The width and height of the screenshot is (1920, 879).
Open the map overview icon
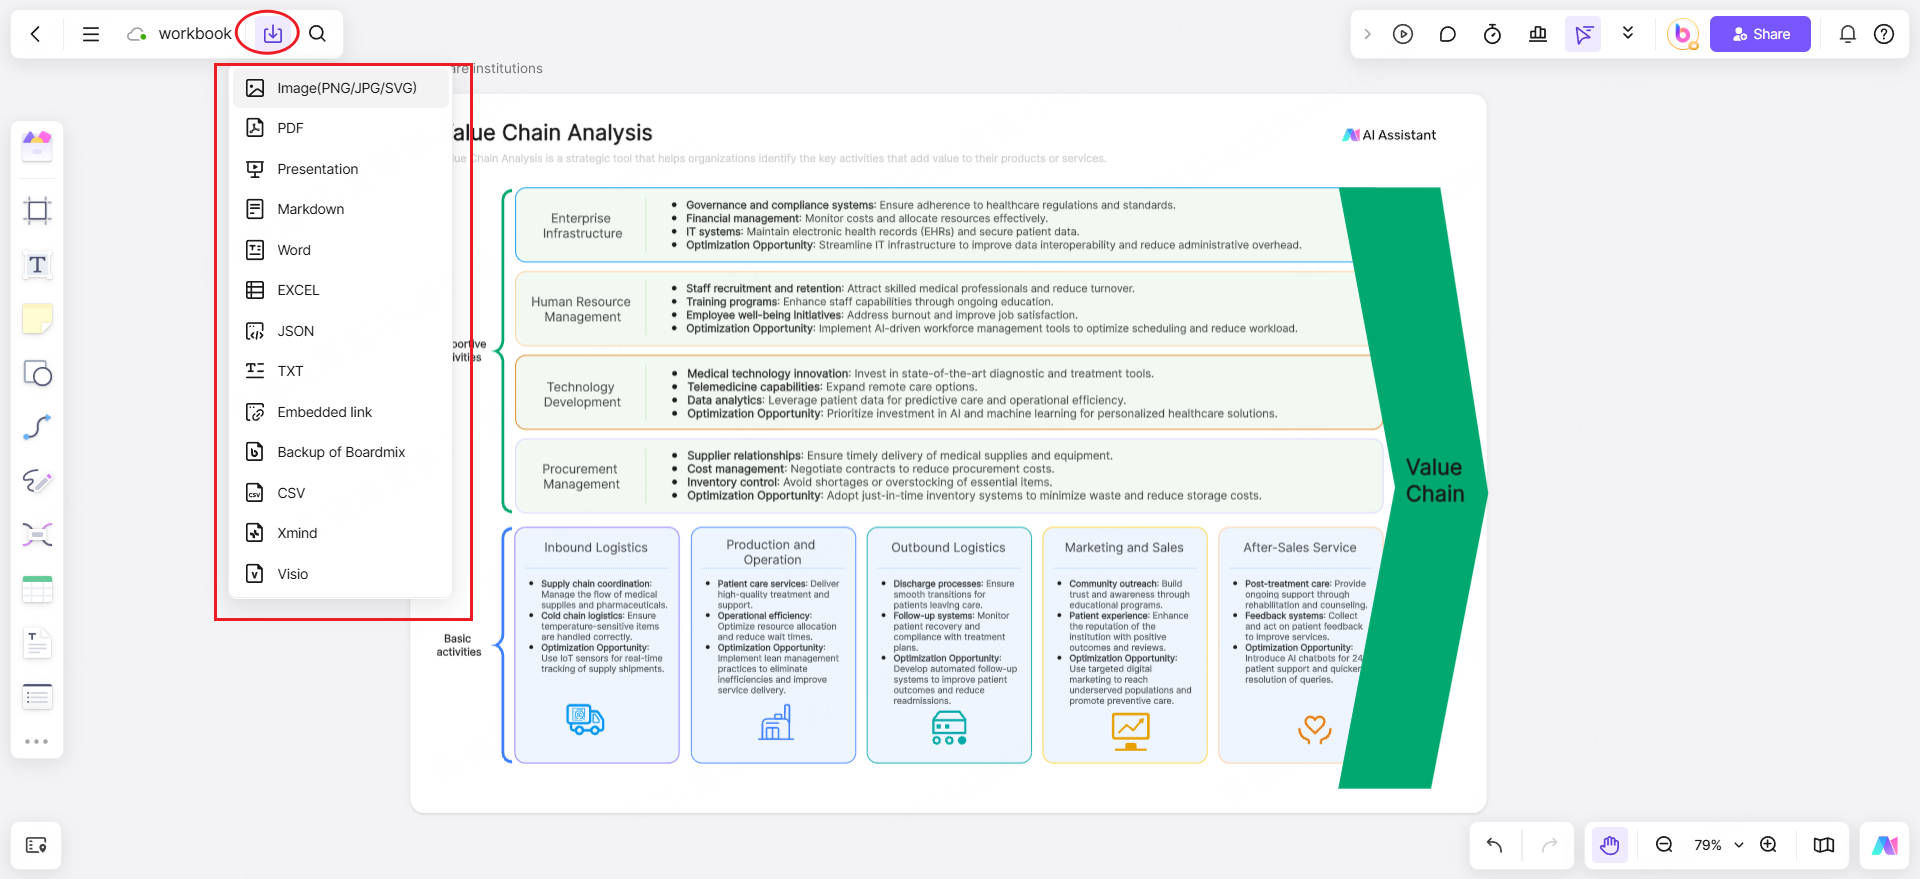[x=1824, y=845]
